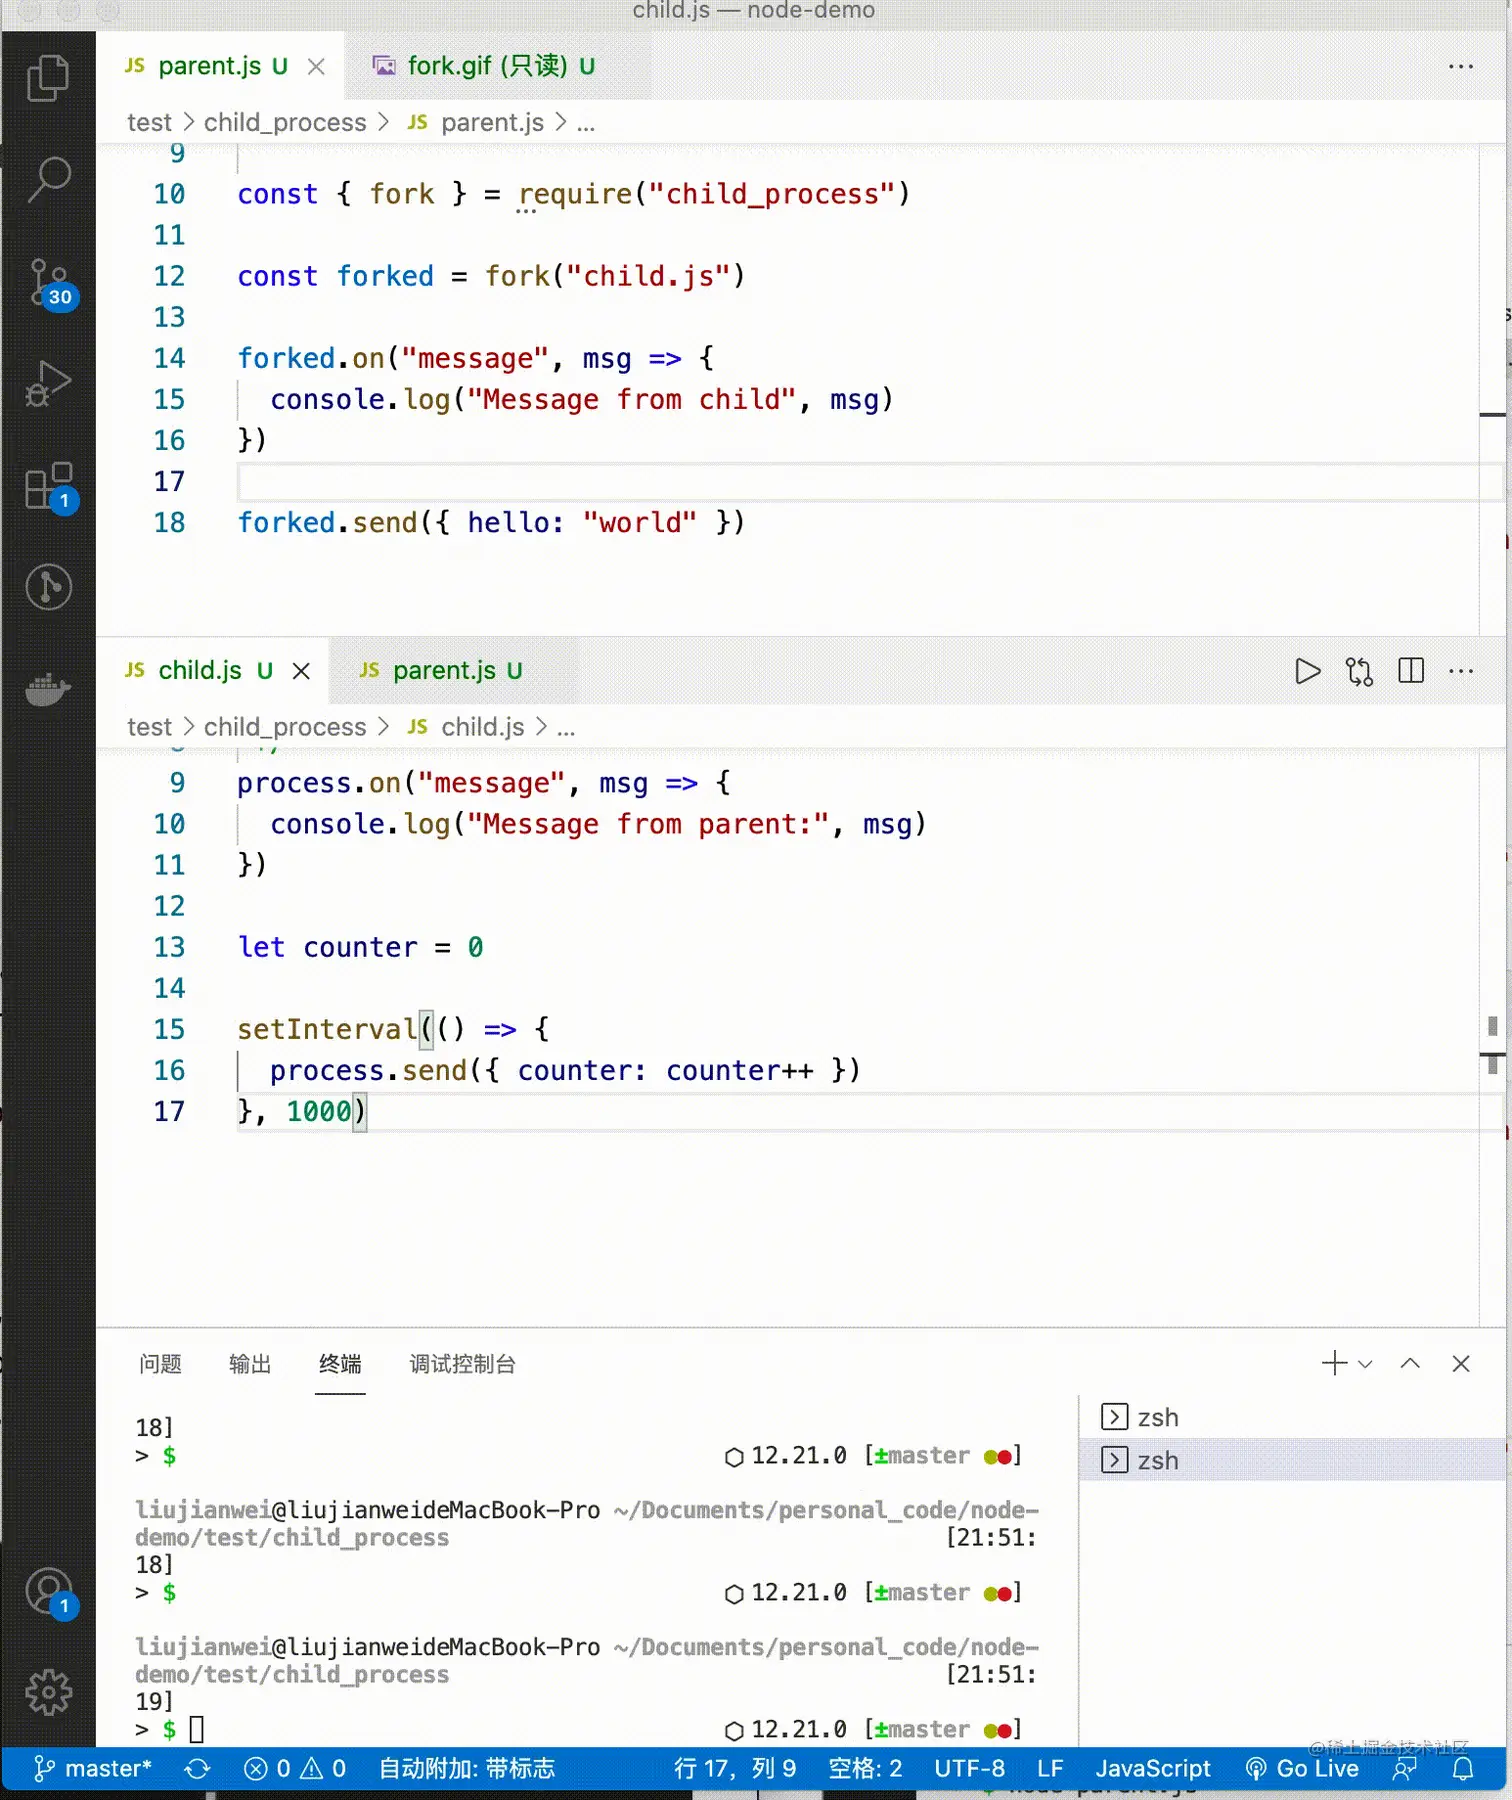1512x1800 pixels.
Task: Create a new terminal with plus icon
Action: click(x=1334, y=1363)
